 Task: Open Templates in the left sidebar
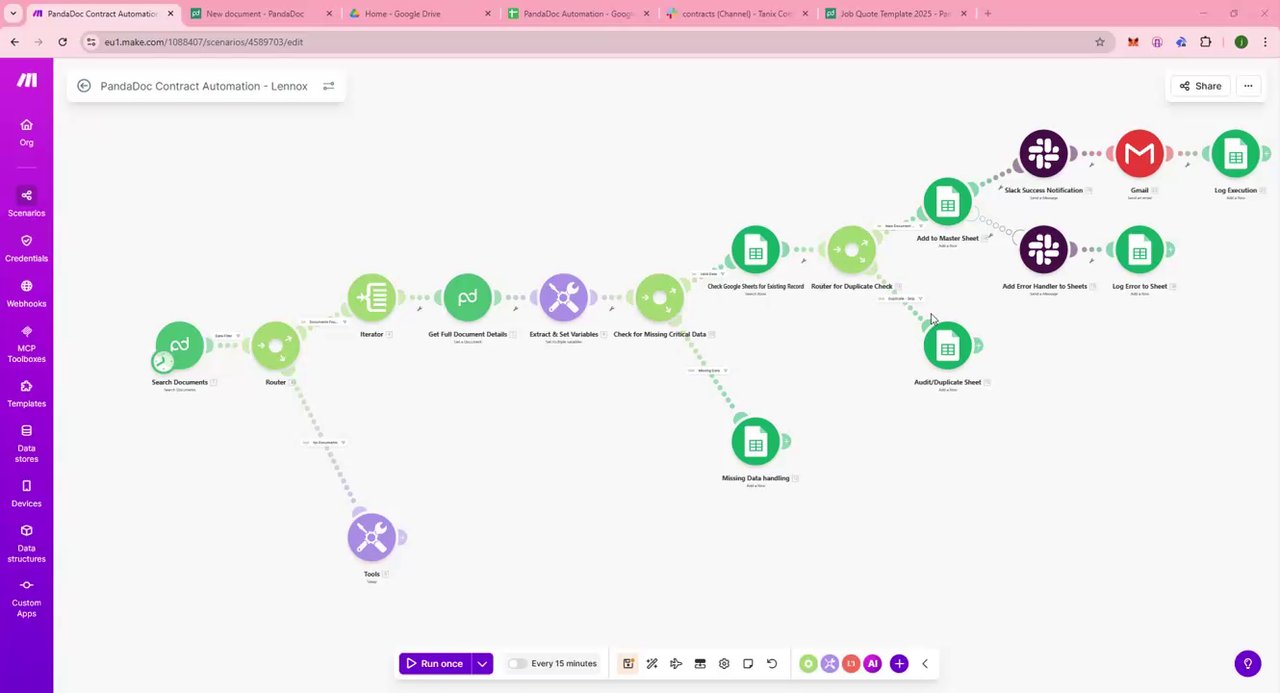(x=27, y=393)
